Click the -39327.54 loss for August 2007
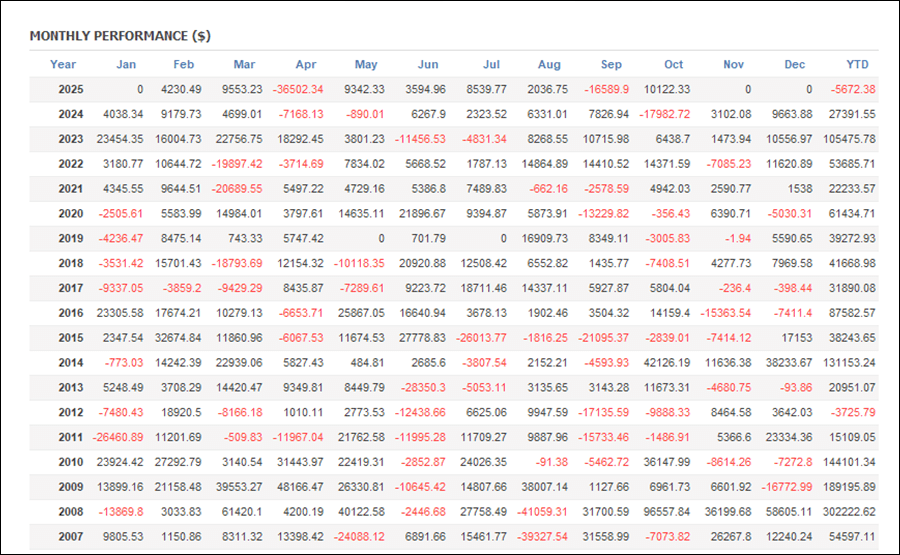Viewport: 900px width, 555px height. tap(543, 537)
